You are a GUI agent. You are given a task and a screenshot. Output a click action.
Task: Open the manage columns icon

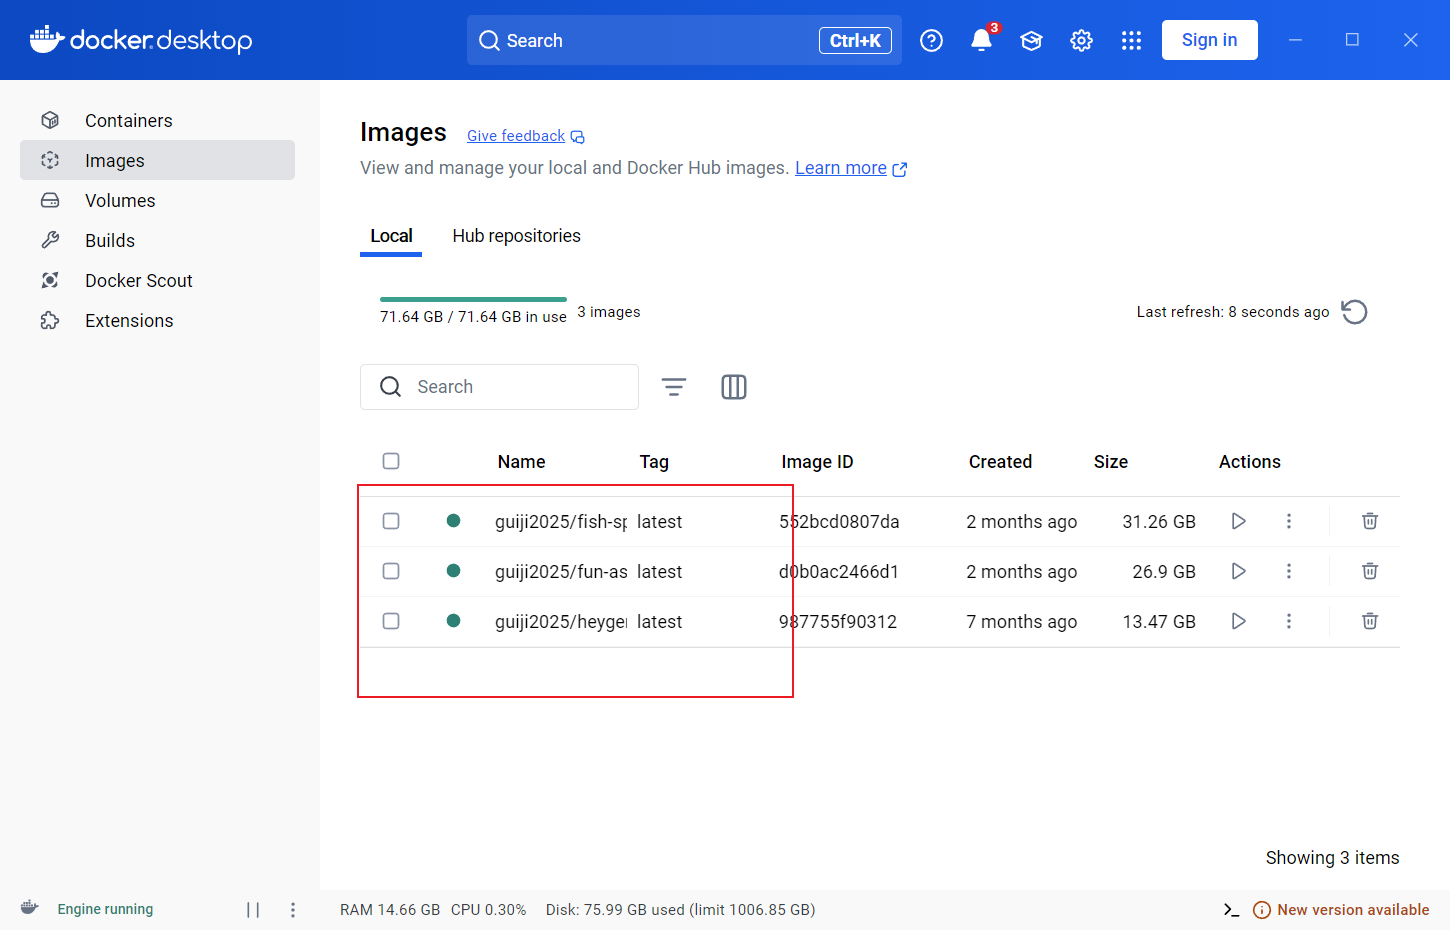tap(734, 387)
